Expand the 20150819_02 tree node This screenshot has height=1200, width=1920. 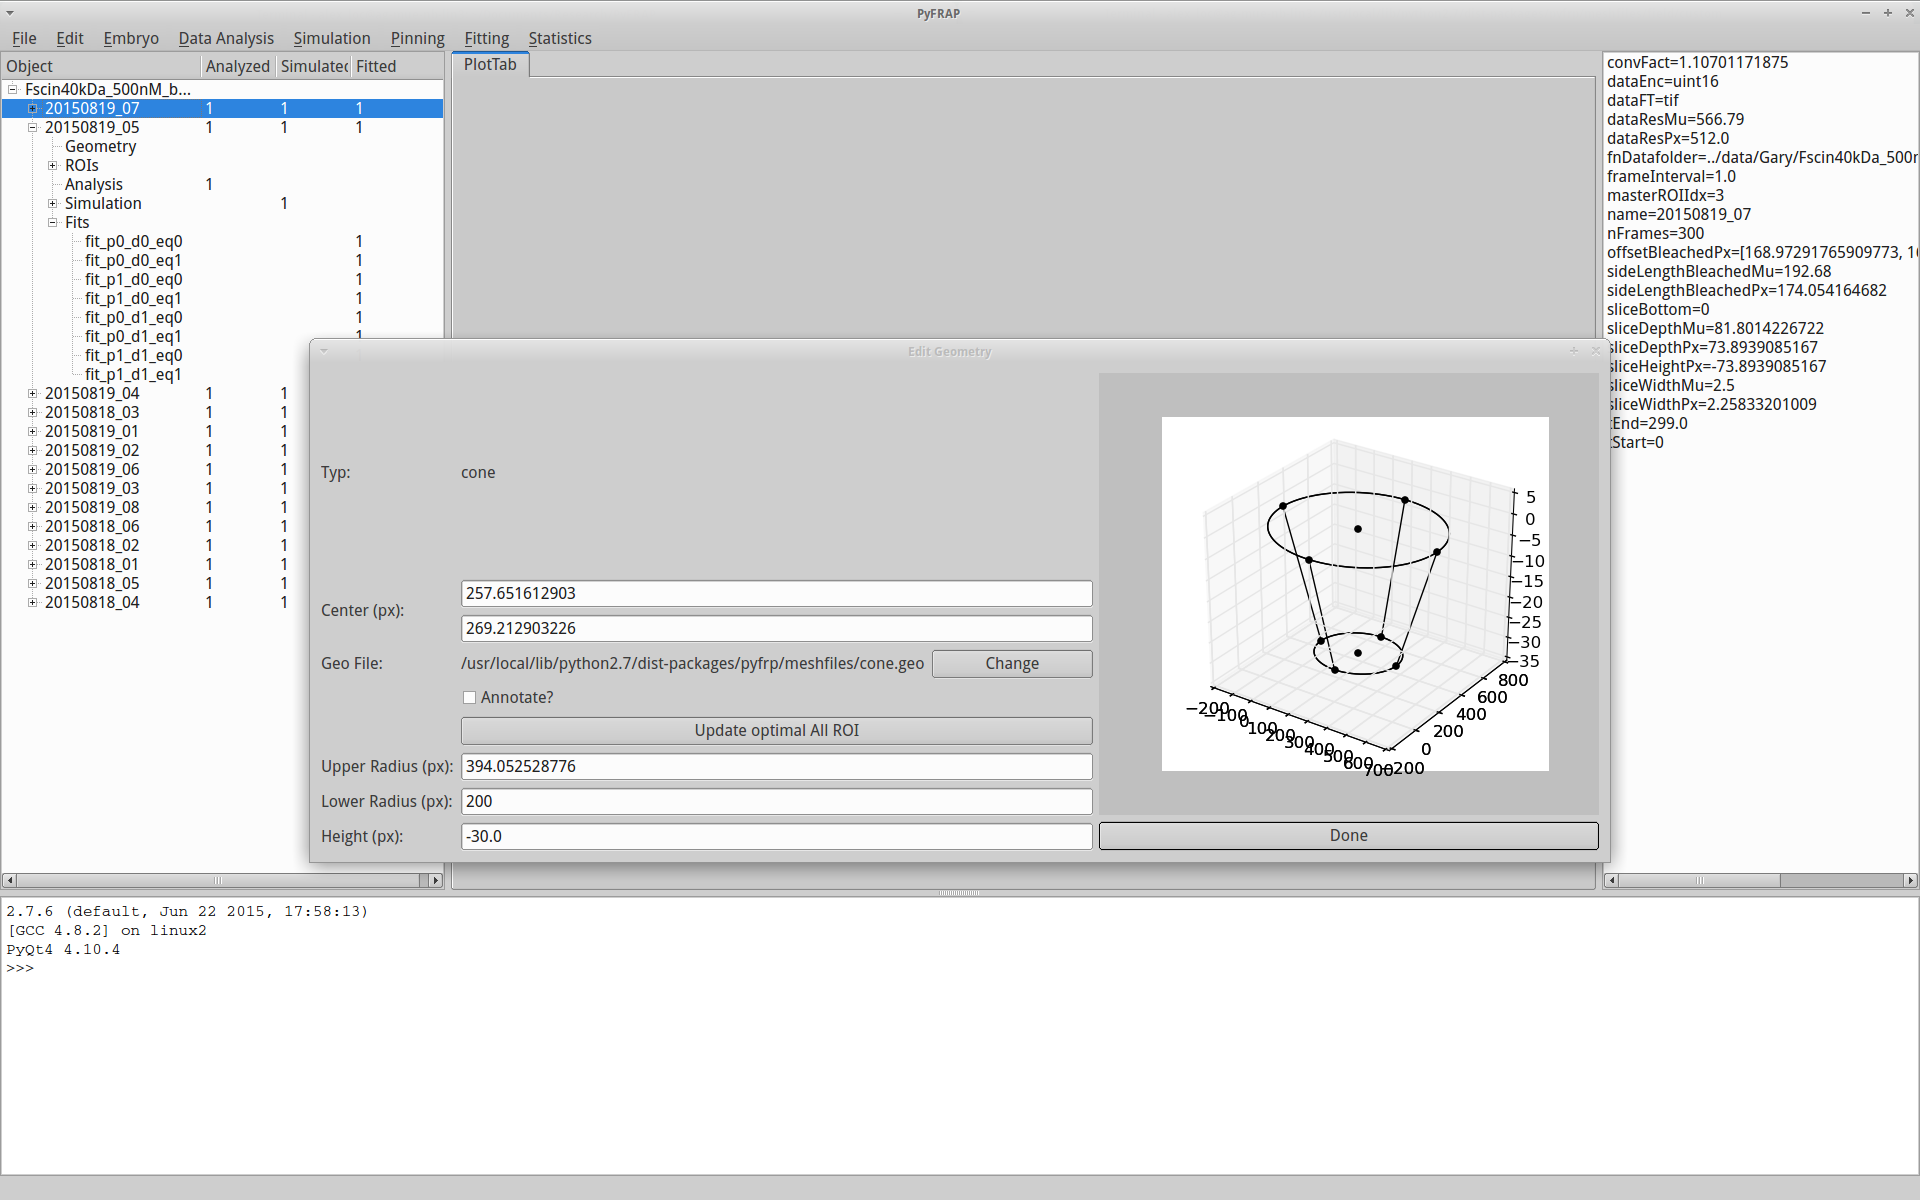tap(33, 450)
